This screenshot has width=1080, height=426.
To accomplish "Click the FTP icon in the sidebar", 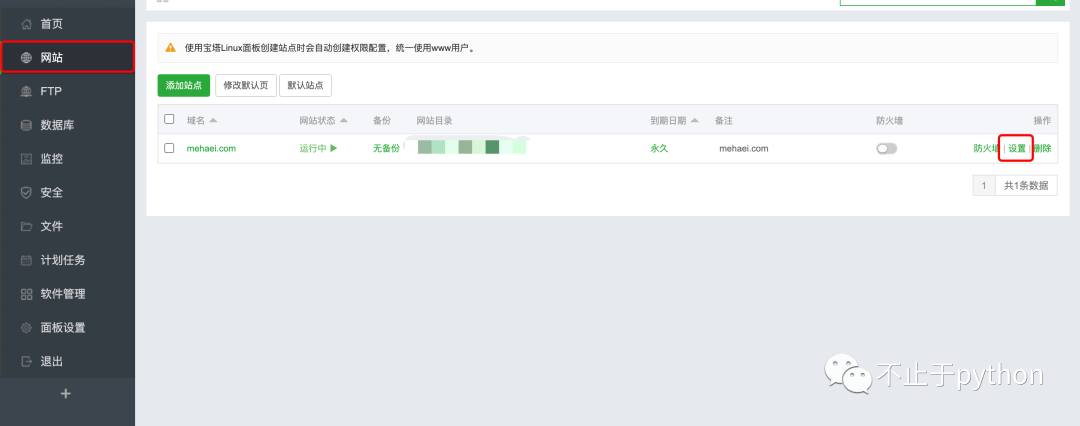I will point(27,91).
